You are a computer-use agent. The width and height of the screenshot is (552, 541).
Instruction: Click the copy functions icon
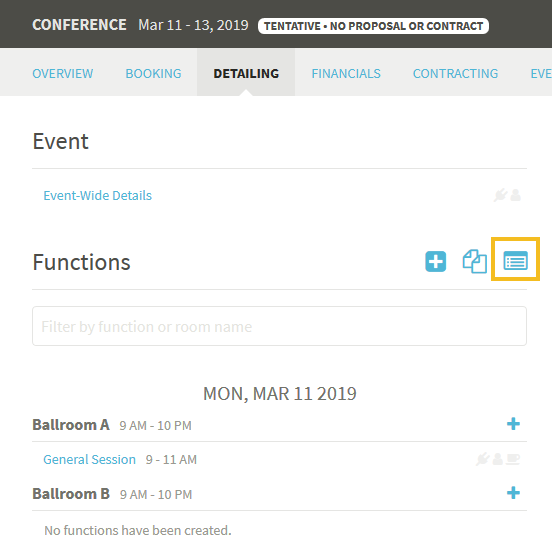tap(475, 261)
